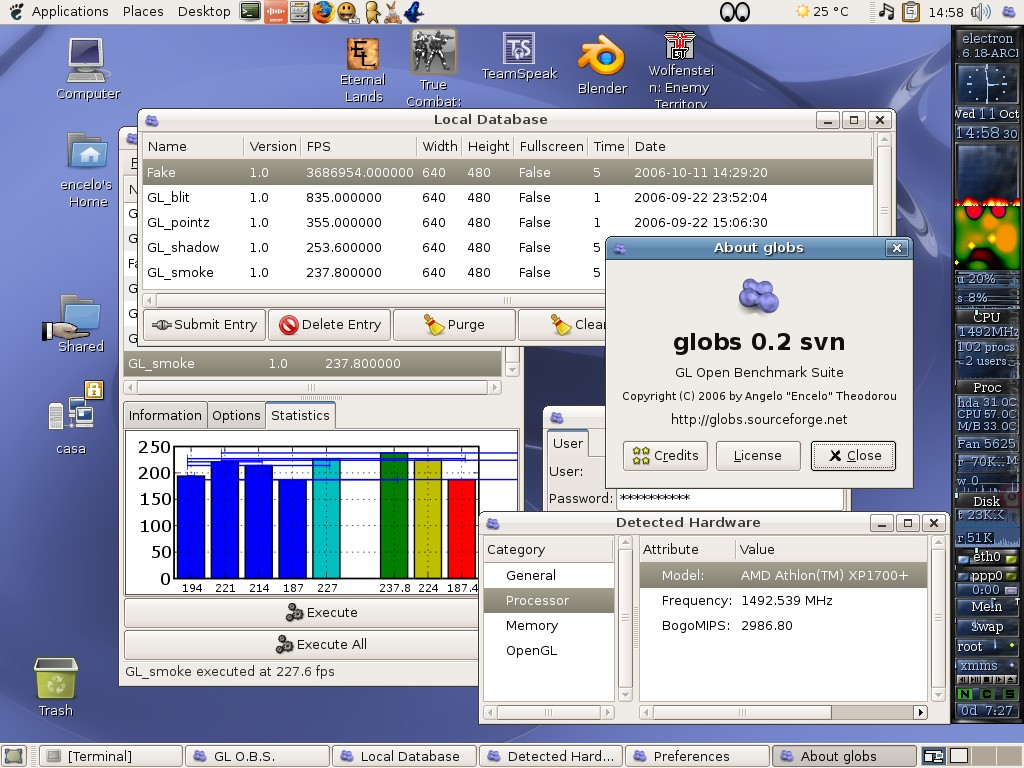The width and height of the screenshot is (1024, 768).
Task: Click the Purge button
Action: pyautogui.click(x=455, y=325)
